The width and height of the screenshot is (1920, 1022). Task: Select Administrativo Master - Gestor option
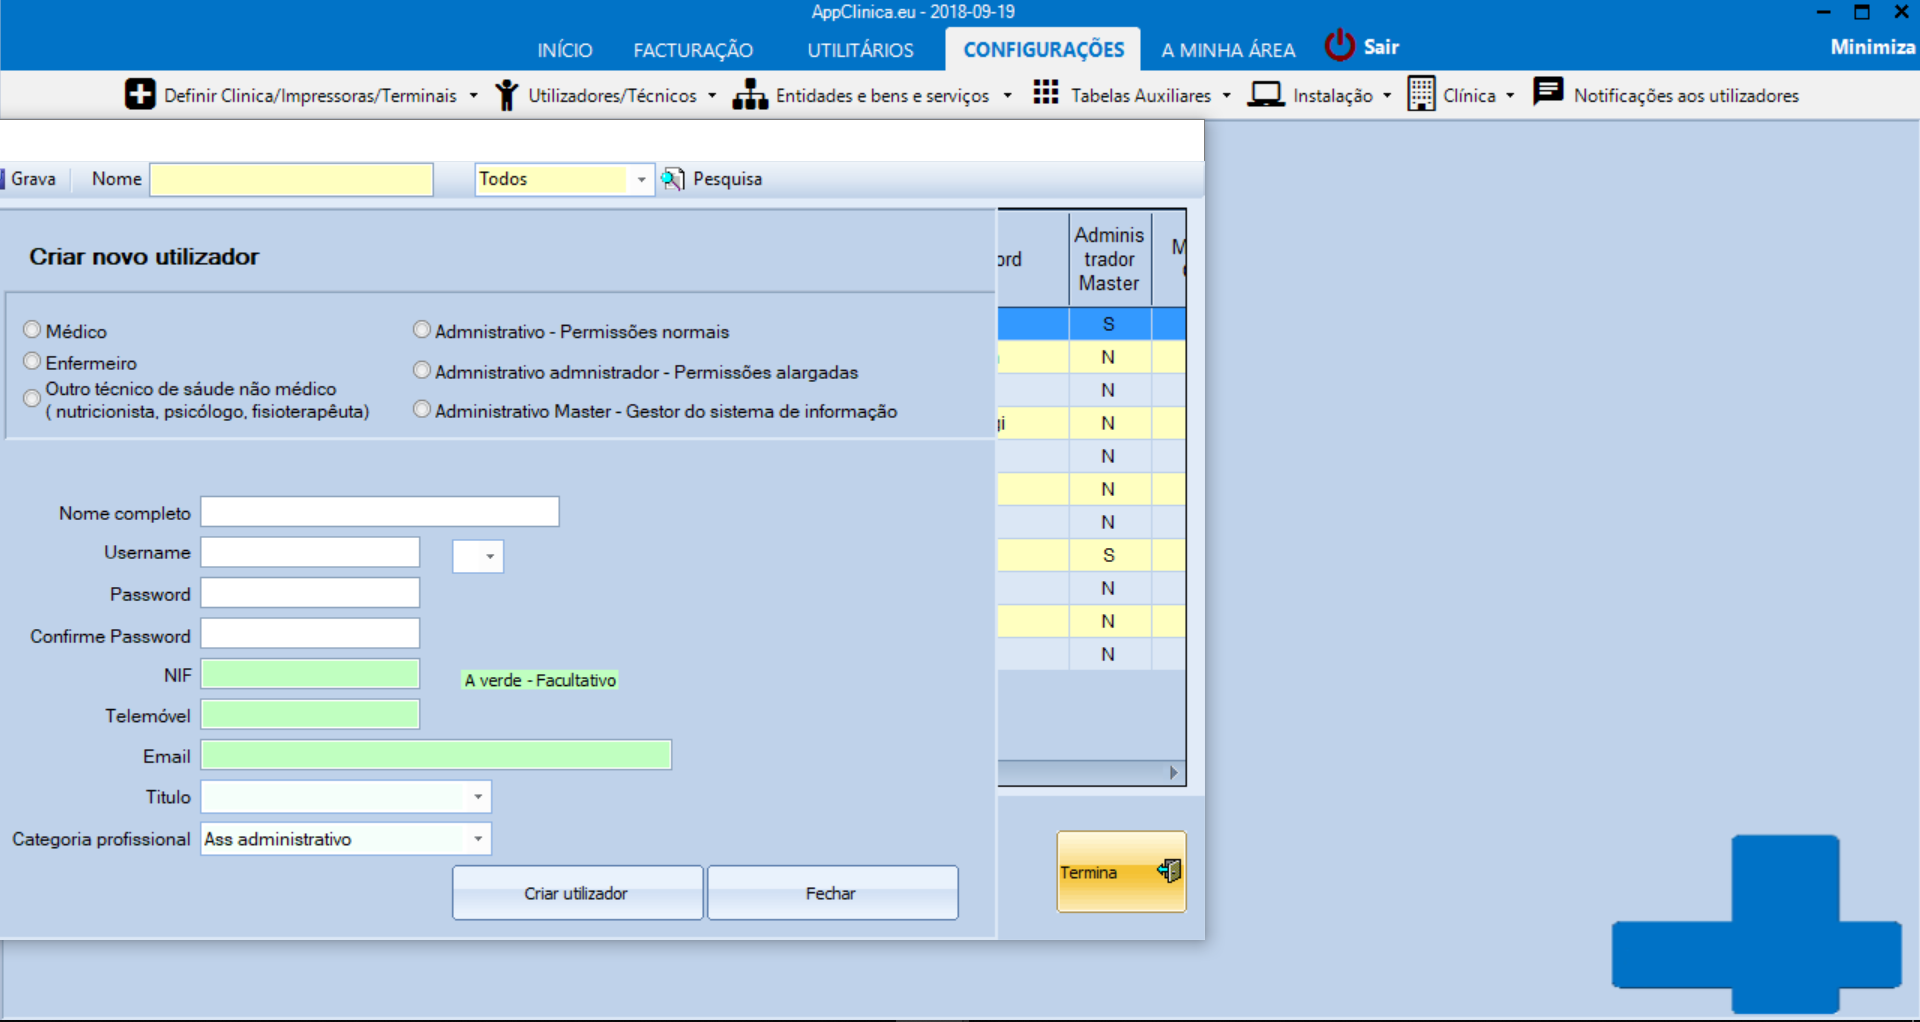(422, 410)
